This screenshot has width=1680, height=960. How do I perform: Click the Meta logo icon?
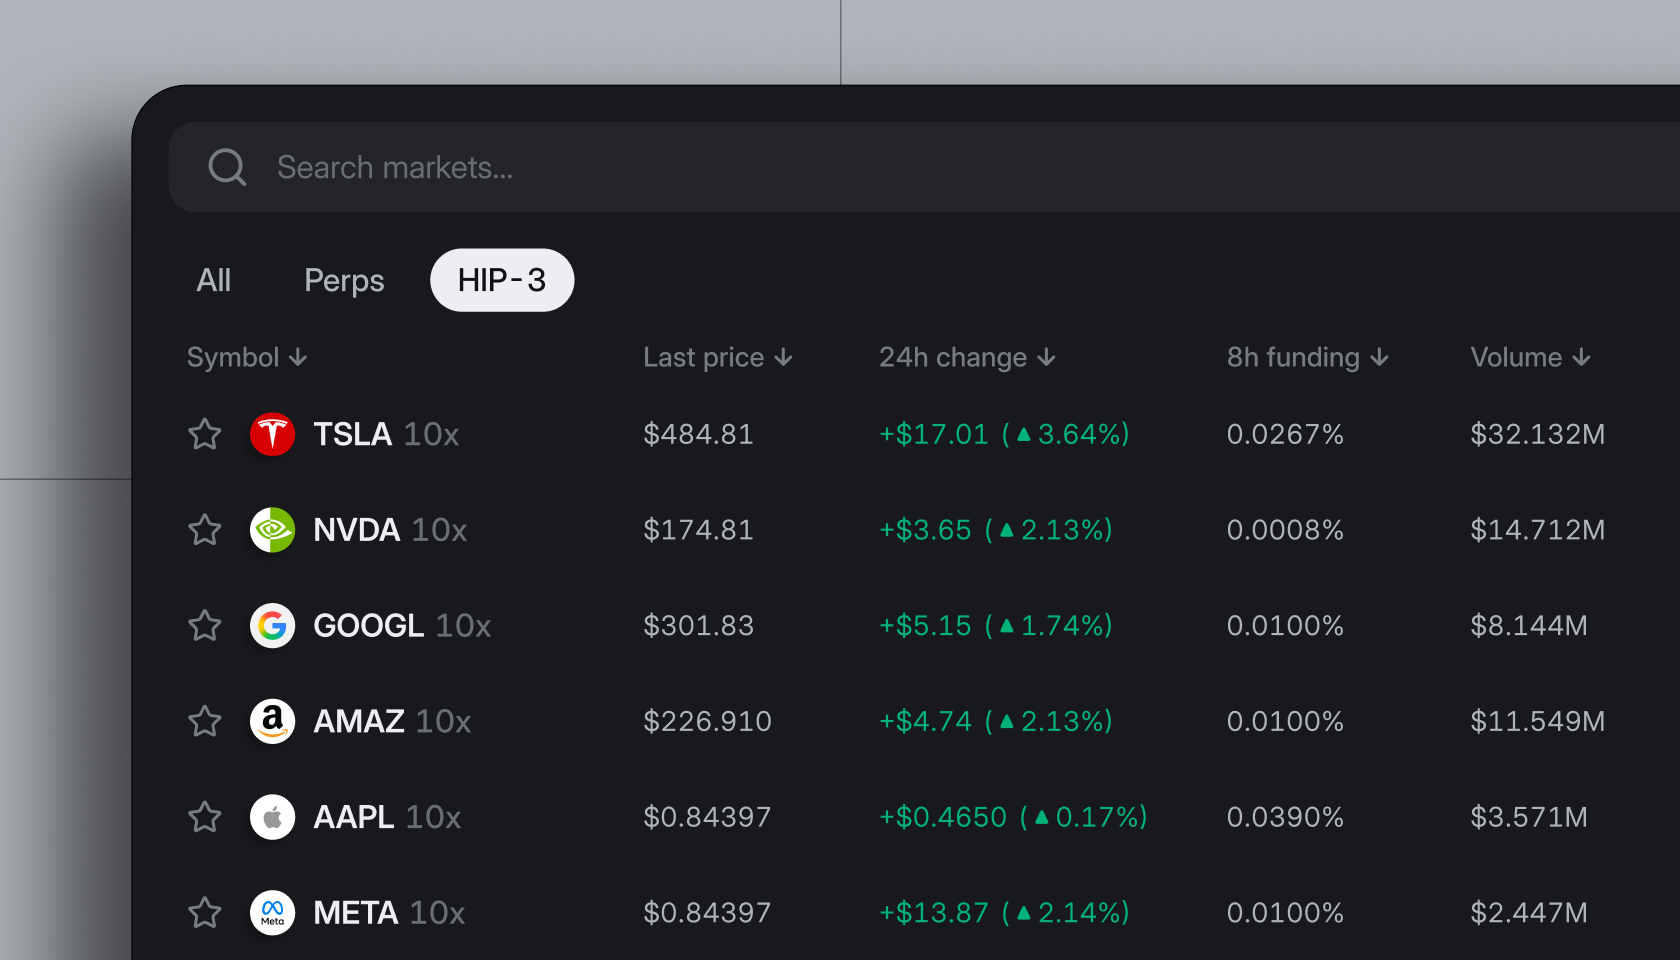[272, 913]
